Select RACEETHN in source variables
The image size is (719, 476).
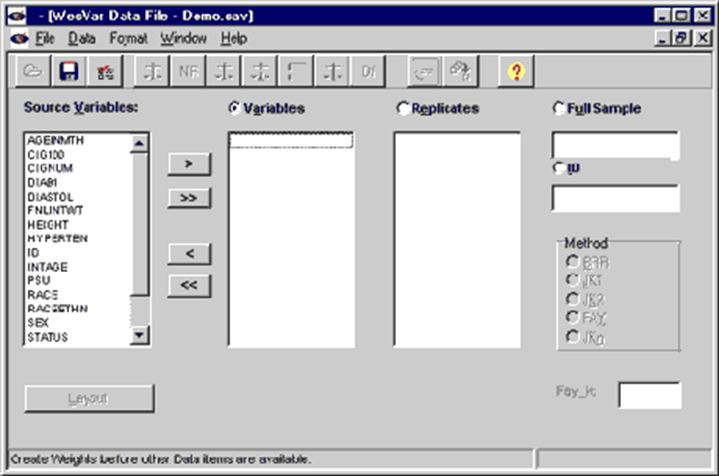pos(57,309)
